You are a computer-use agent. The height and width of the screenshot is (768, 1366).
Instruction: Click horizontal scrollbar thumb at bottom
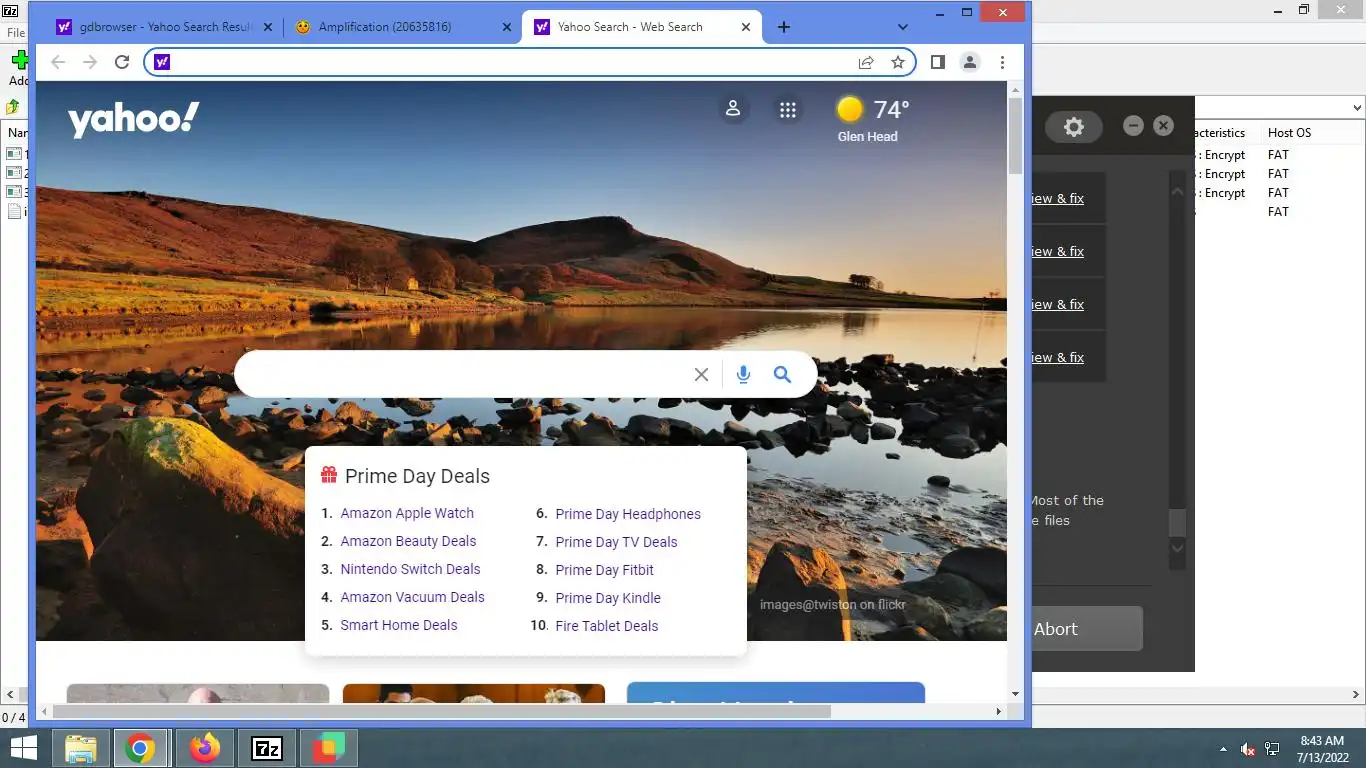pos(441,711)
